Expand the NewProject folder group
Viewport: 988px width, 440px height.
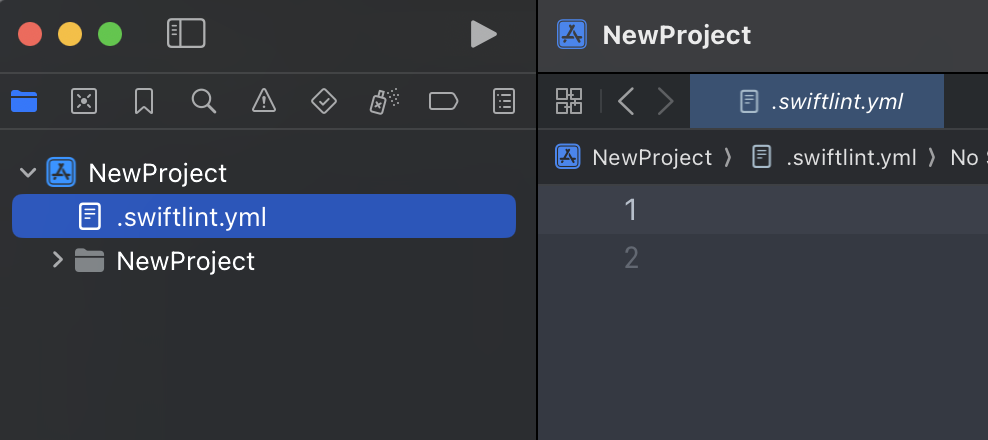[57, 261]
